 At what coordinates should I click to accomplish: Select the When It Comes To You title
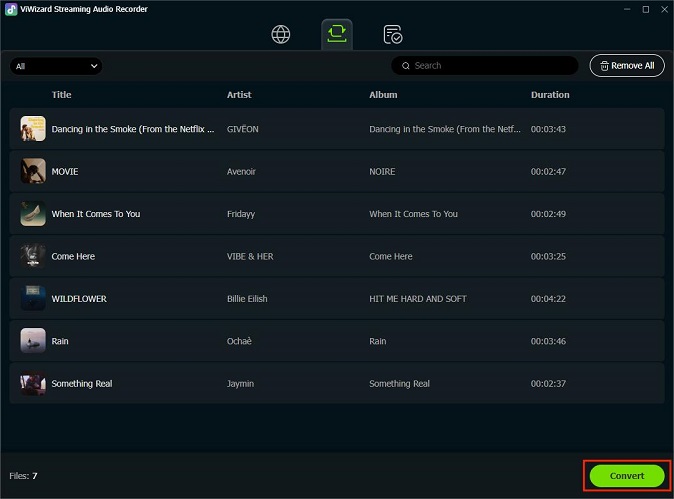(x=96, y=214)
